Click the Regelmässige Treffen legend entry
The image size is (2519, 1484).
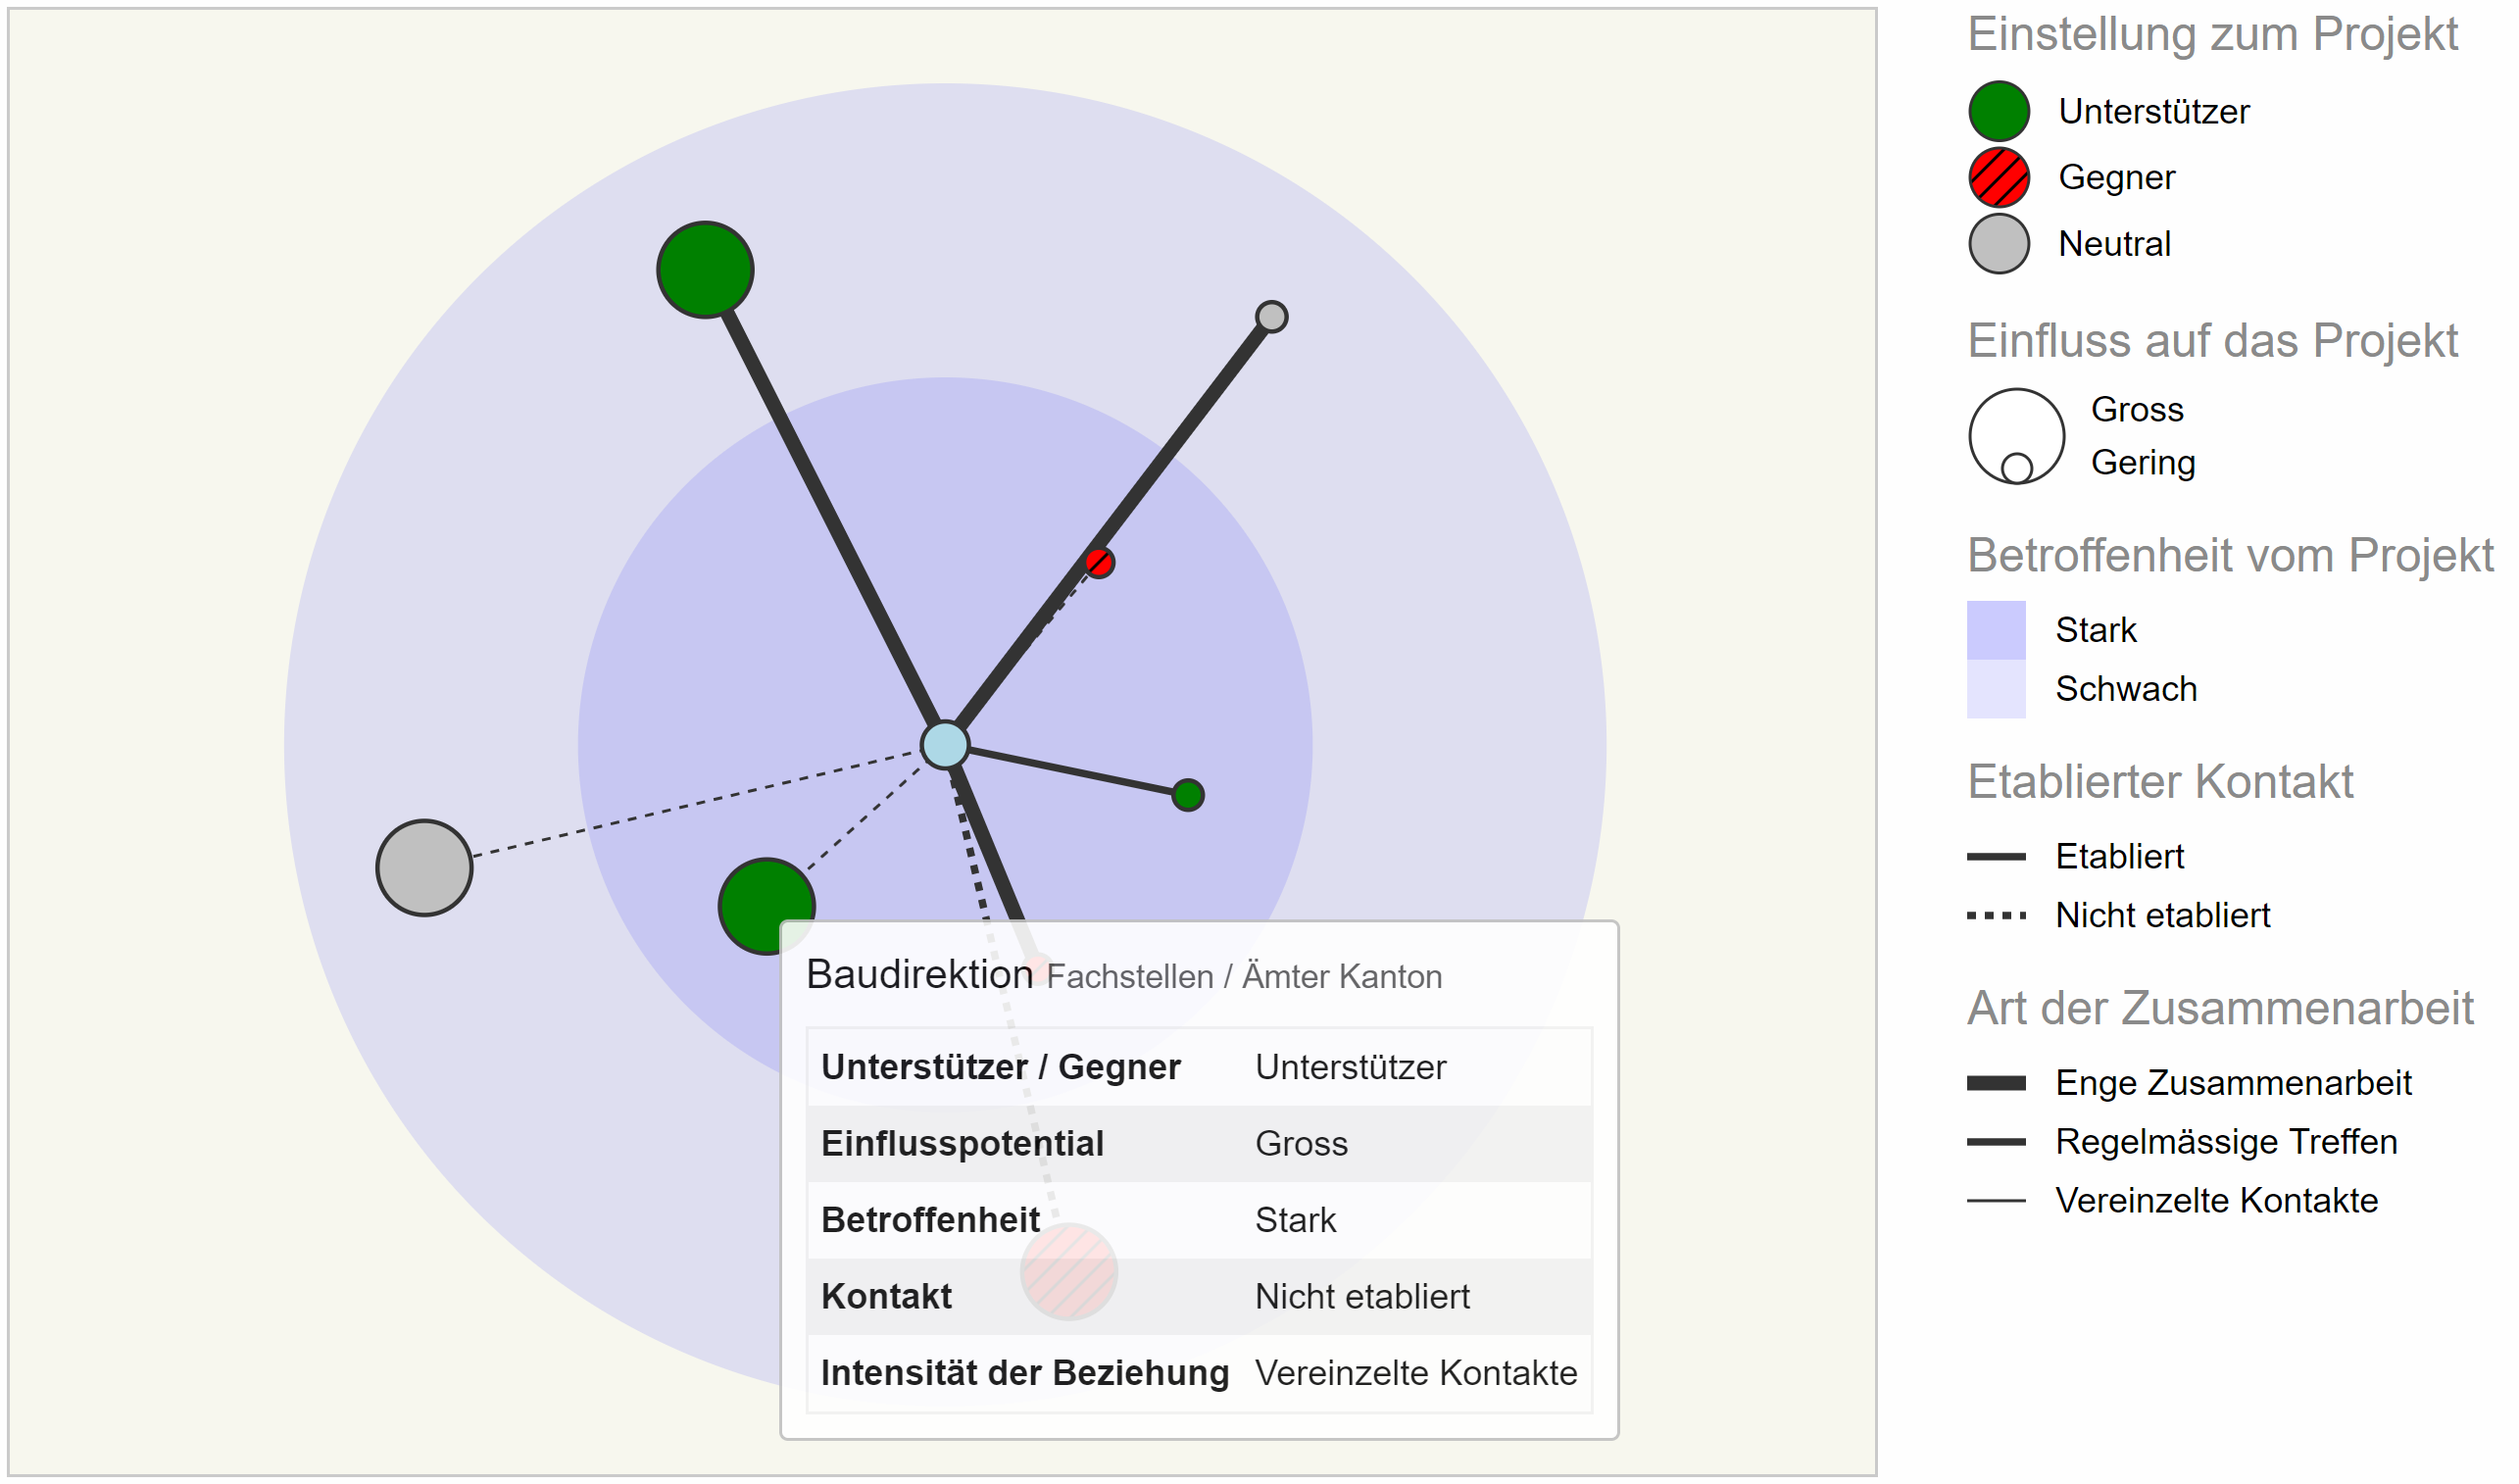pos(2225,1141)
